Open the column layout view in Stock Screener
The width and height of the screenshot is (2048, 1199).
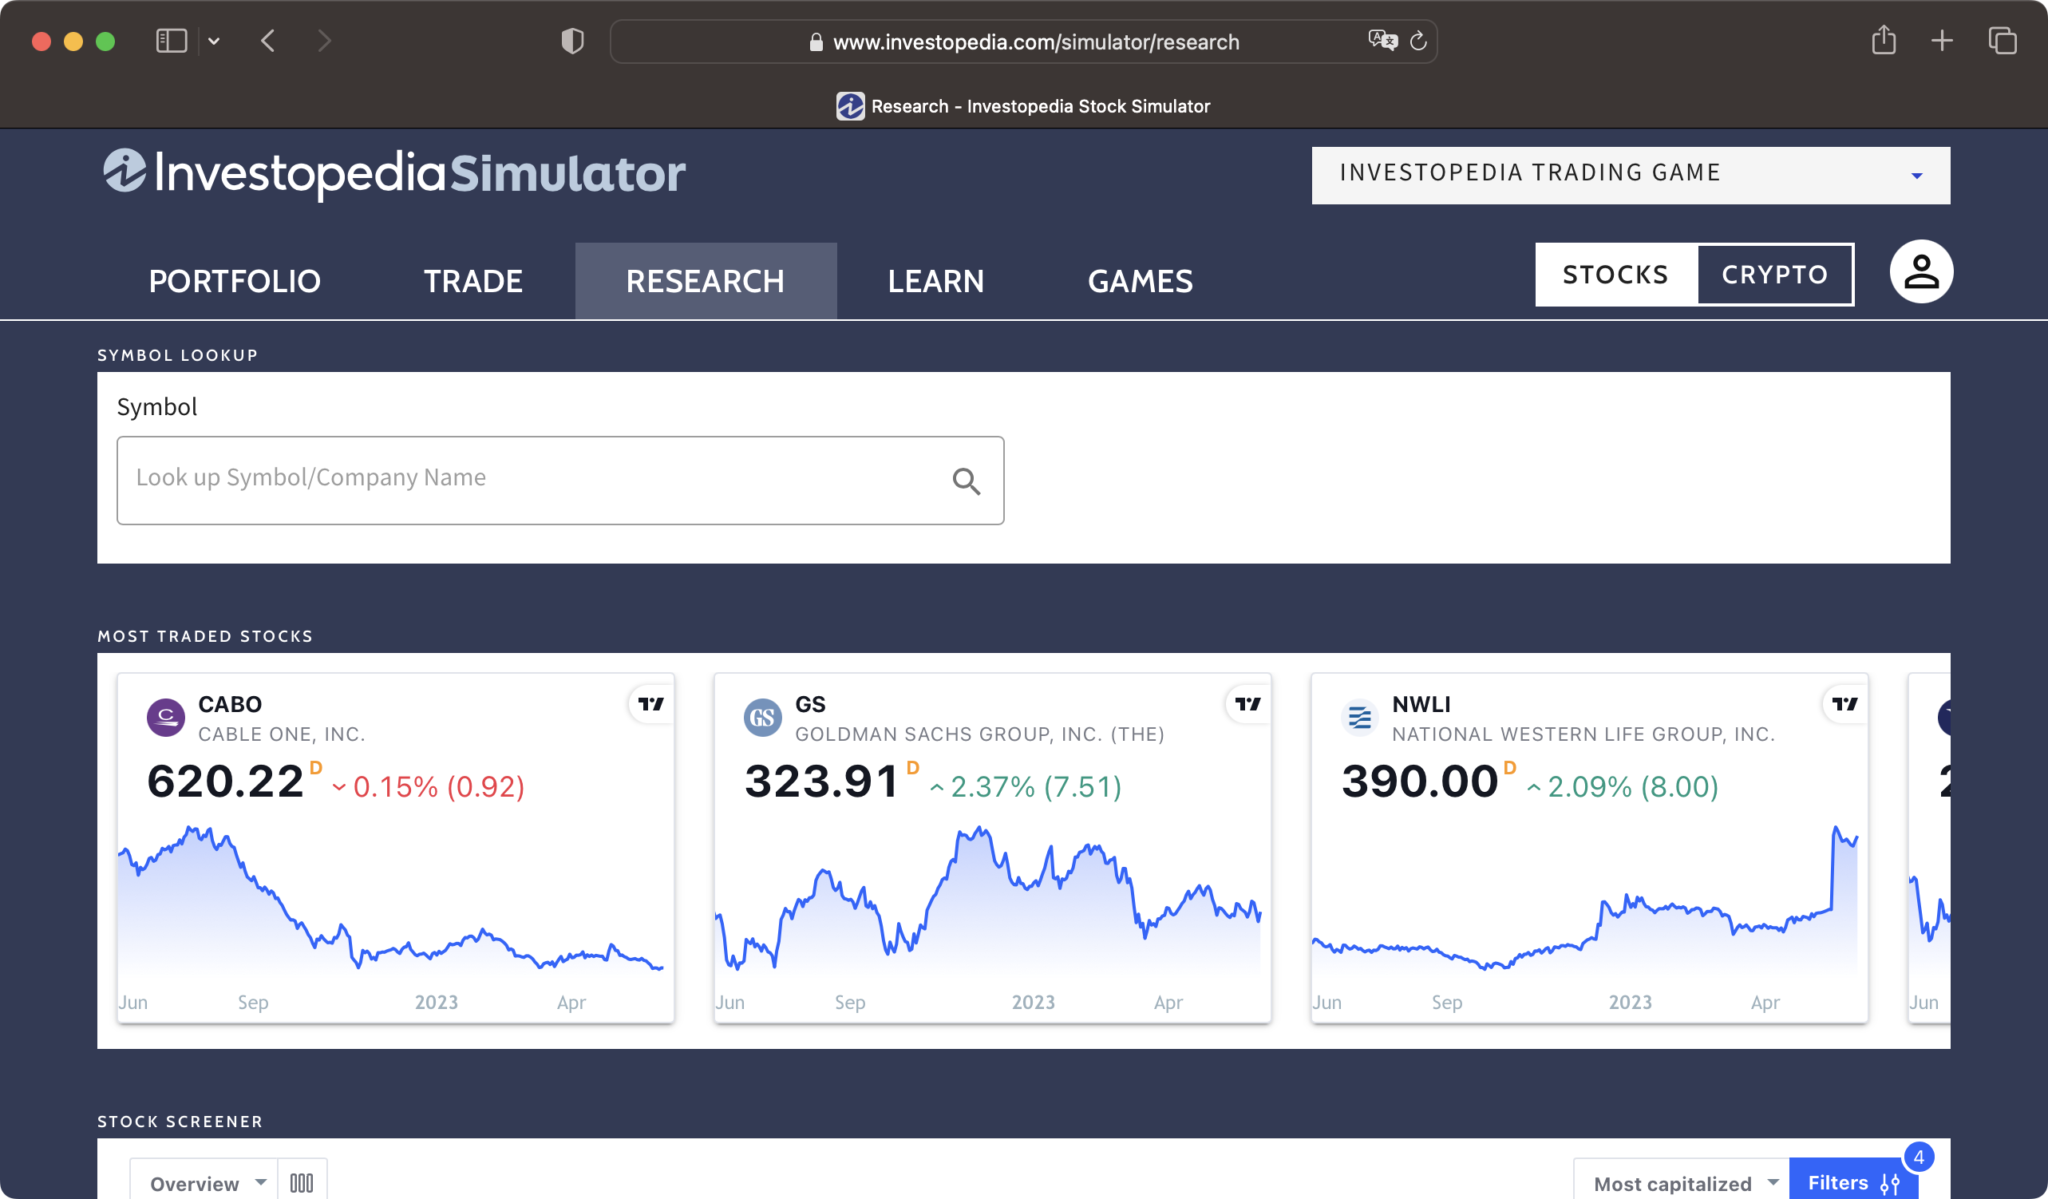[301, 1181]
